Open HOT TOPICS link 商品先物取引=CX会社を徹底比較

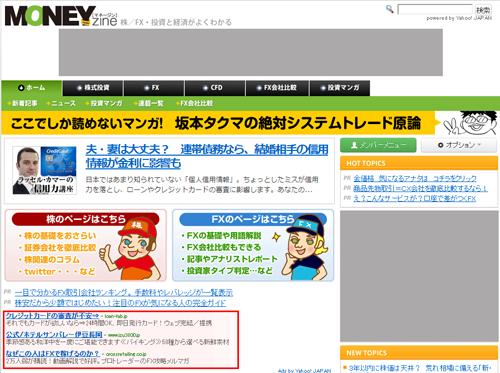[x=420, y=188]
